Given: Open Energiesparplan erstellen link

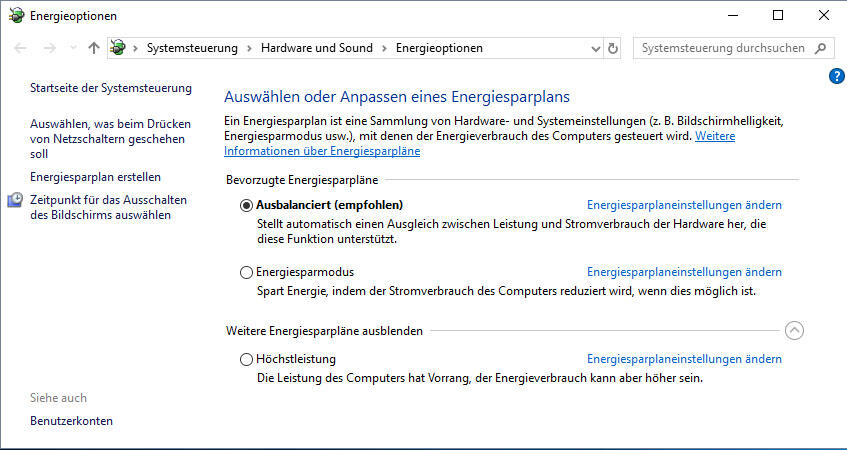Looking at the screenshot, I should point(95,177).
